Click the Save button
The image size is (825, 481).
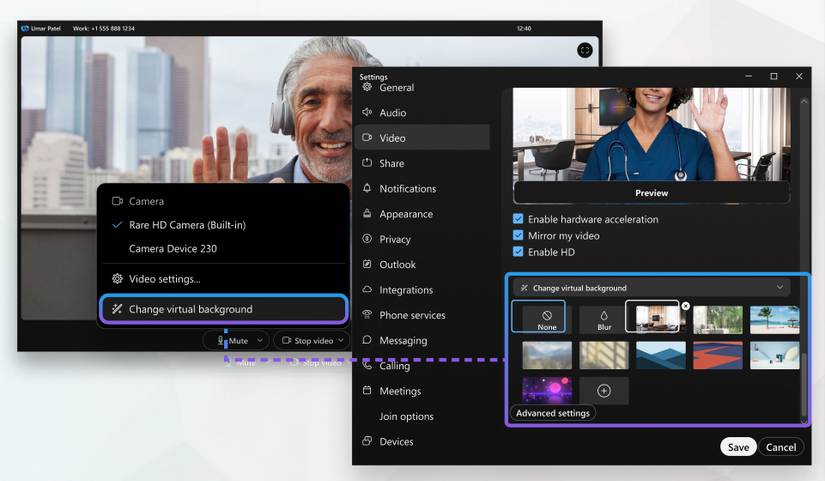tap(738, 447)
